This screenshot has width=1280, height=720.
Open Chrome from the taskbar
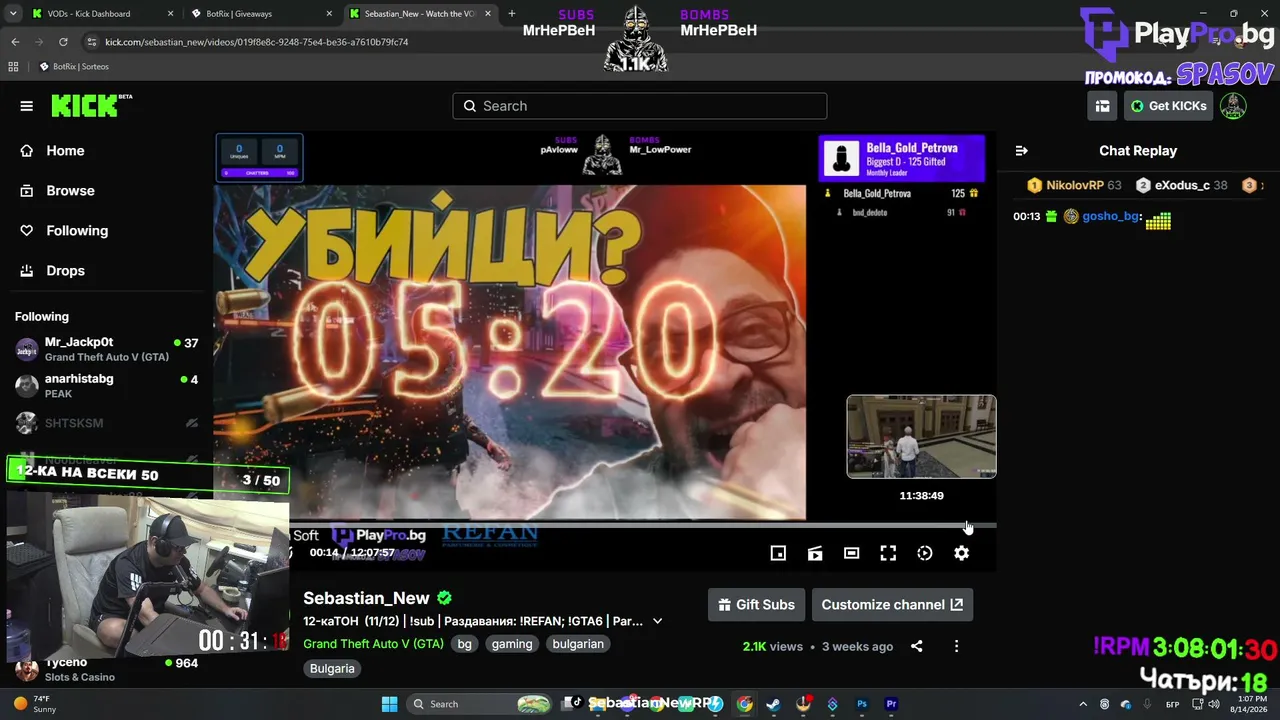tap(744, 704)
